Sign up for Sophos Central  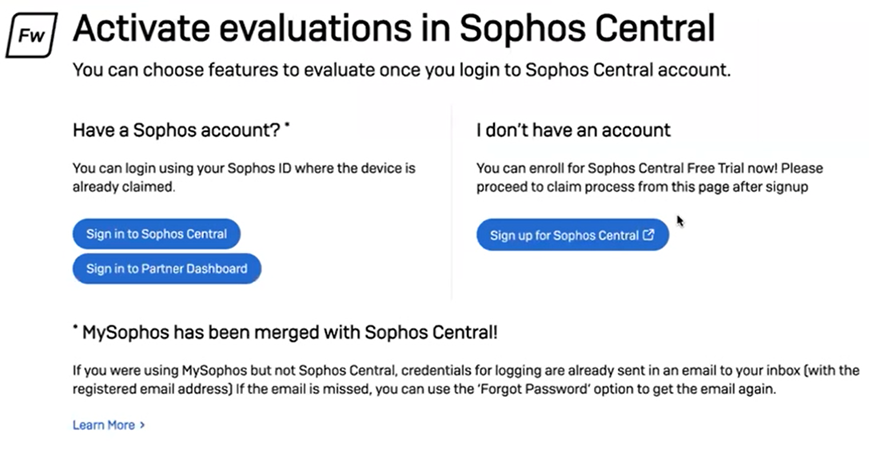click(565, 236)
